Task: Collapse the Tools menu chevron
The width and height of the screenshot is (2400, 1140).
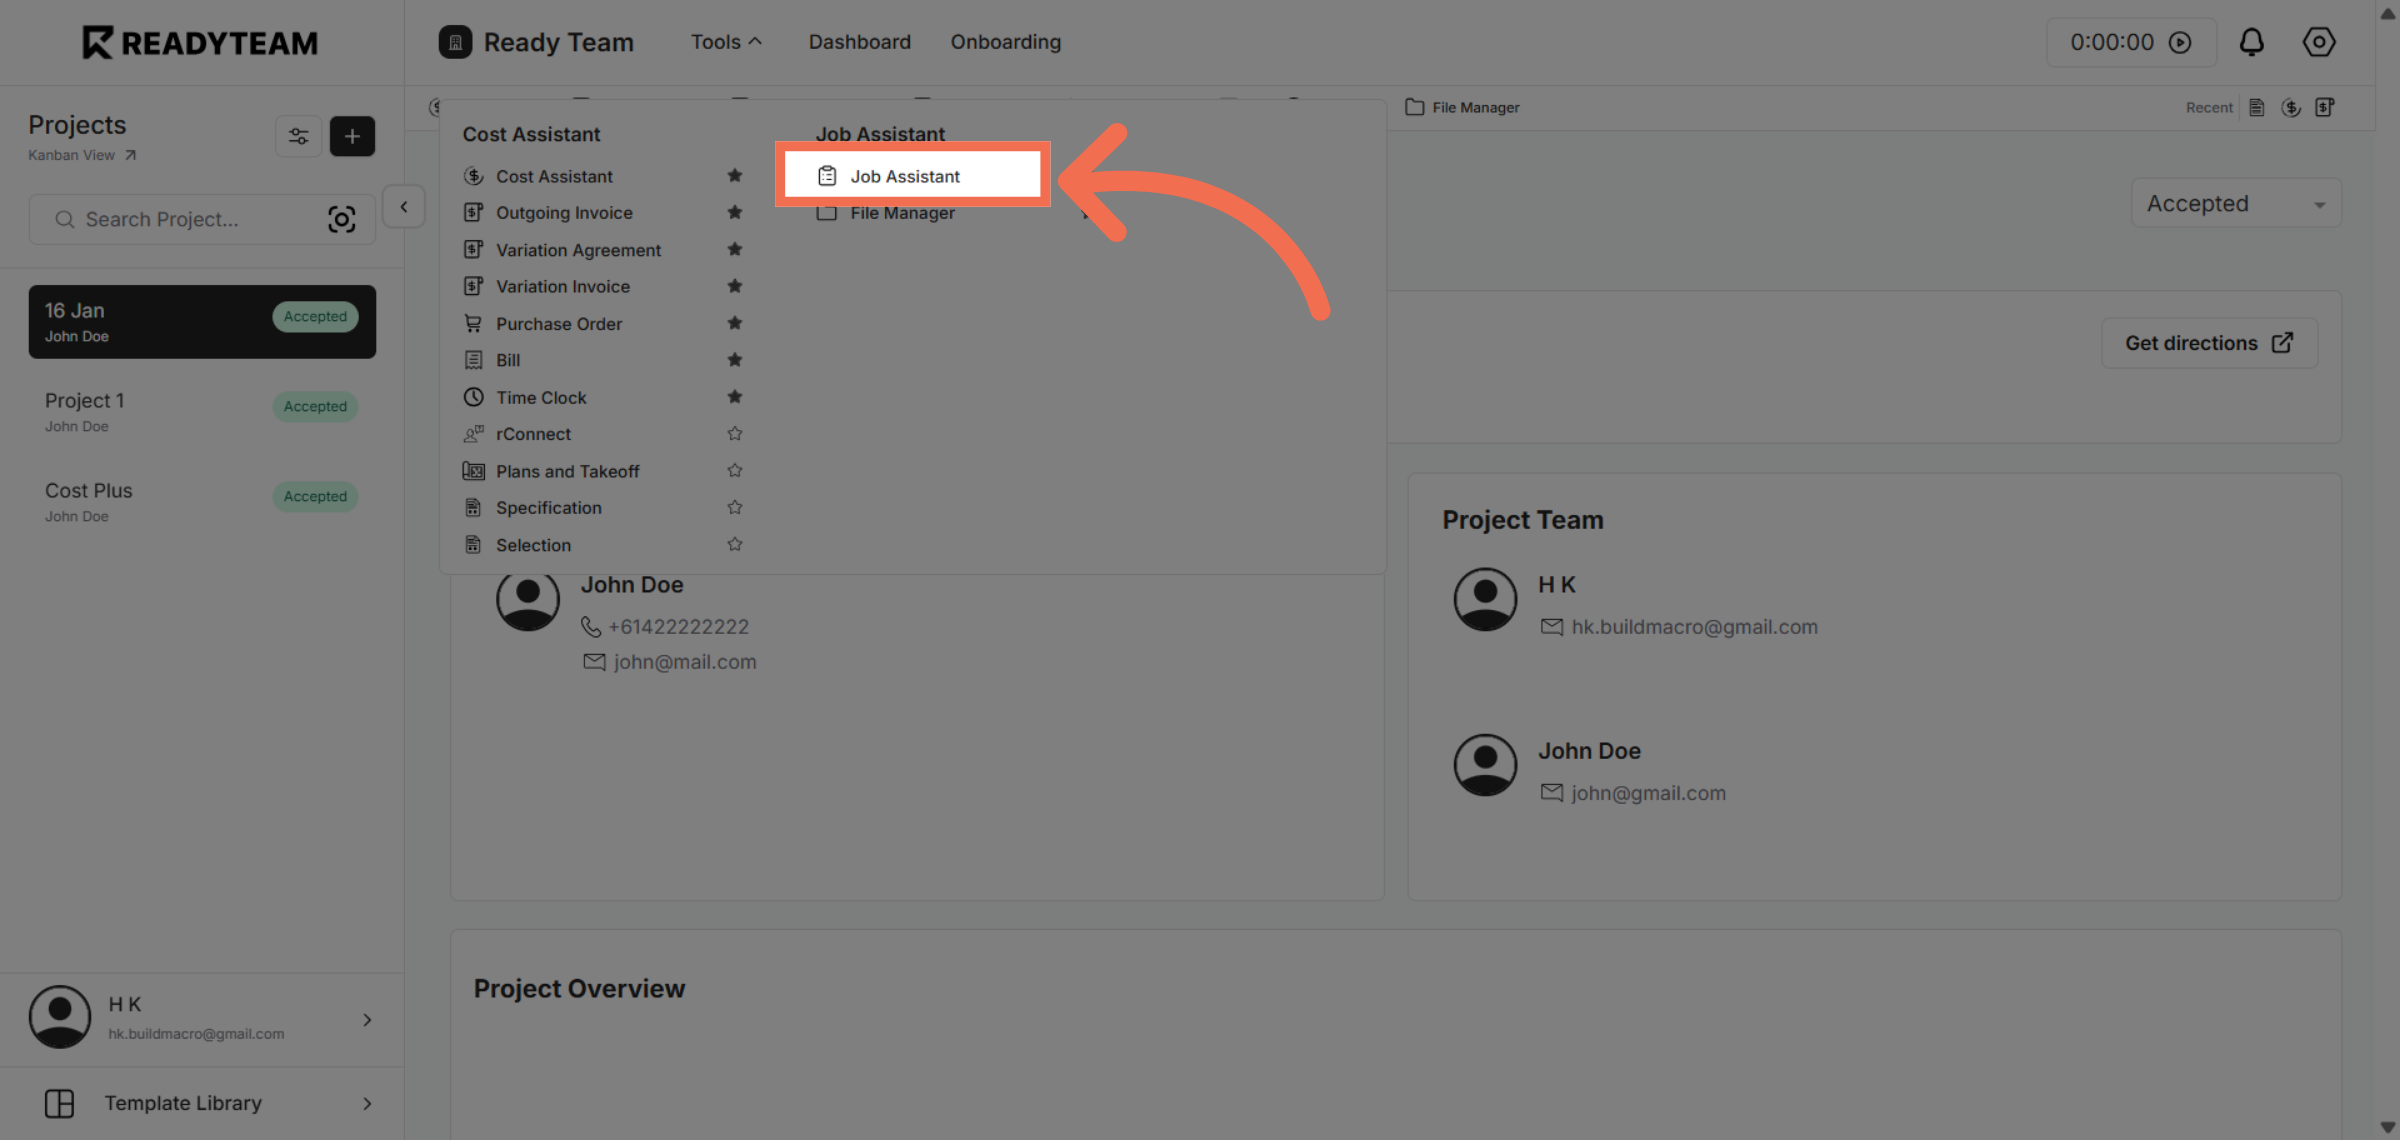Action: [x=756, y=40]
